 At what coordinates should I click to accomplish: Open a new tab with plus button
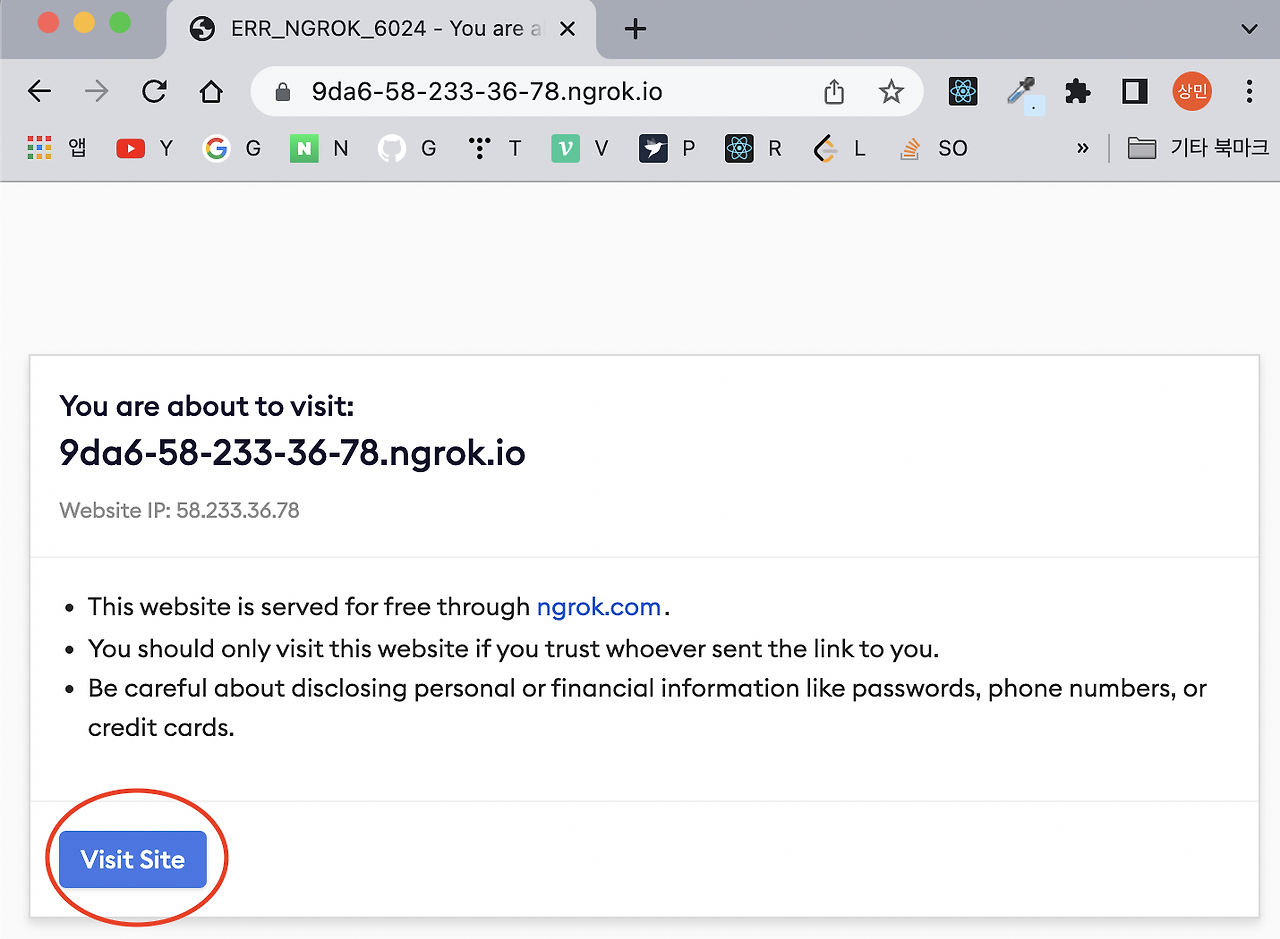634,29
